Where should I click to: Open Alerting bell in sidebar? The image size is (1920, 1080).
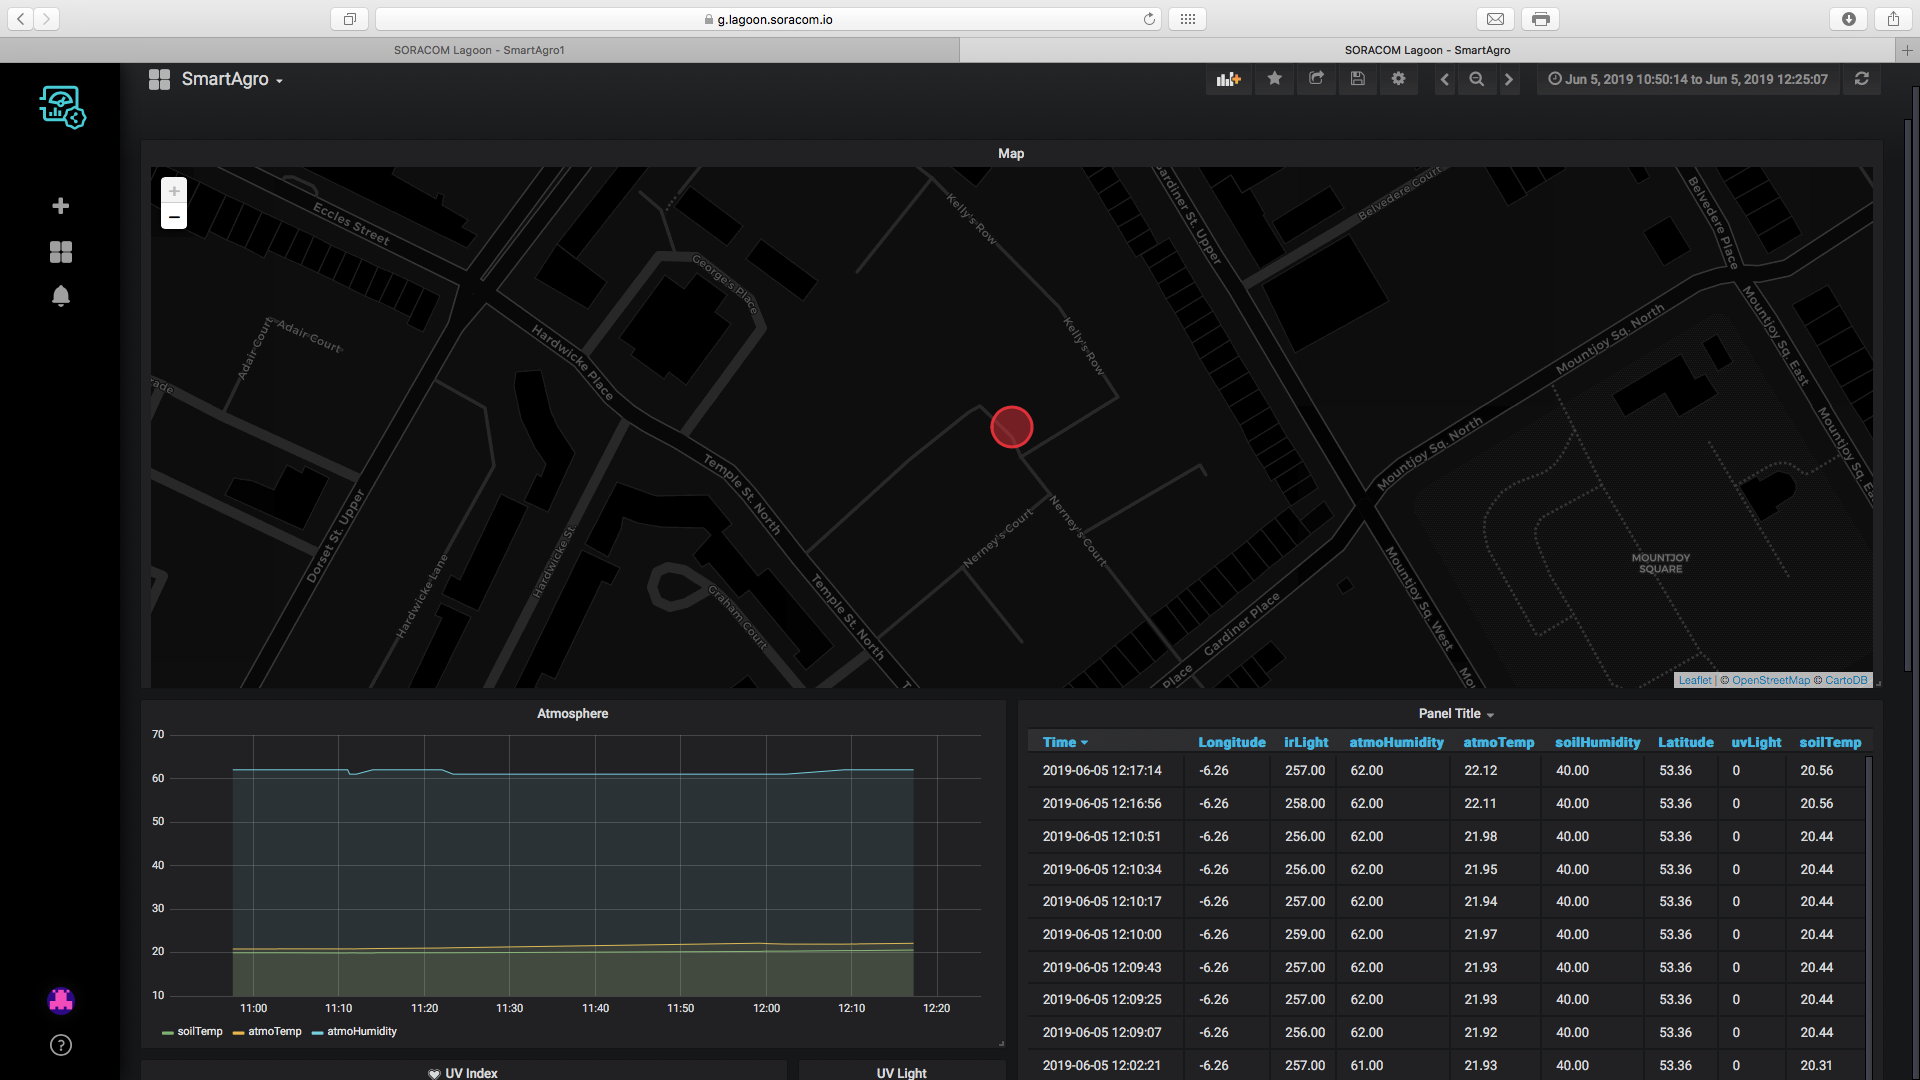61,296
